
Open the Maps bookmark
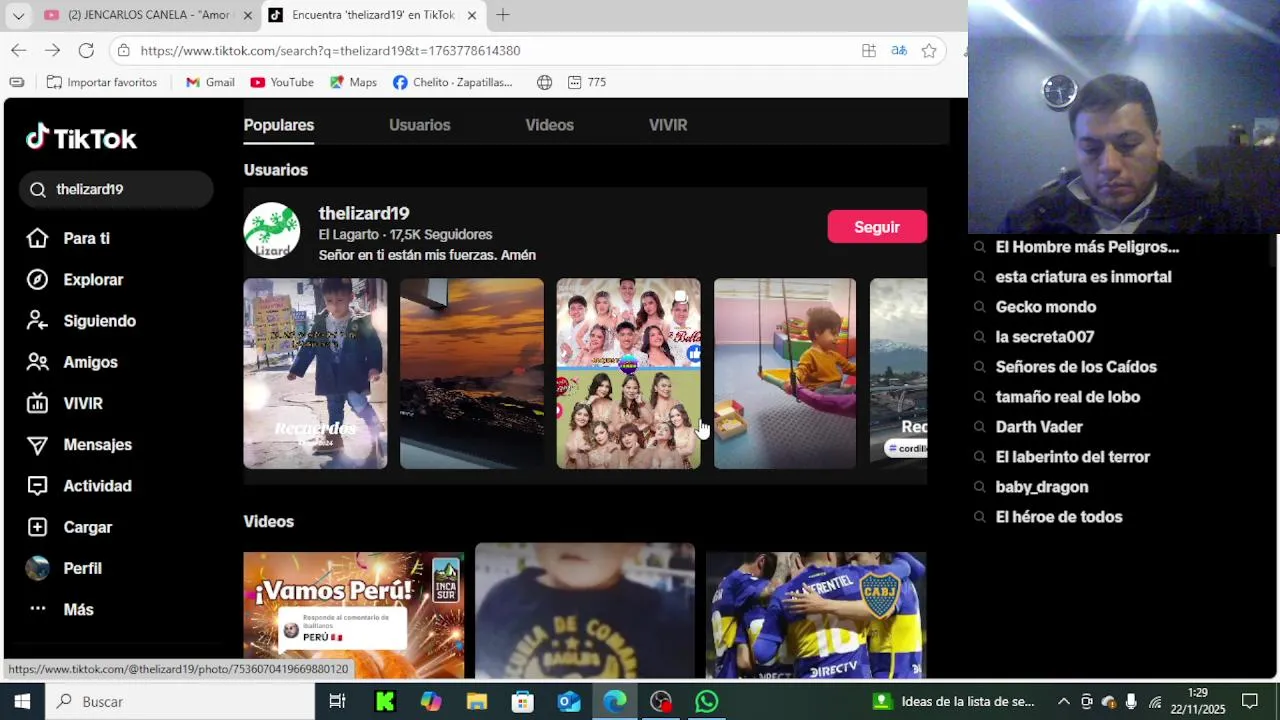(353, 82)
